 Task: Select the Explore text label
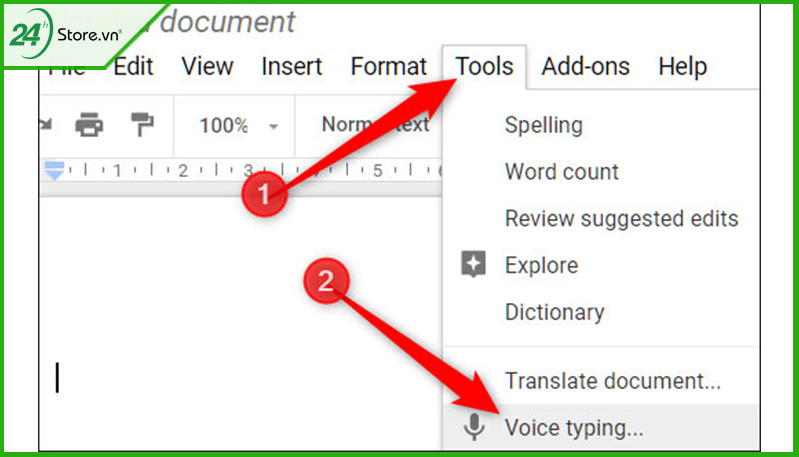point(541,265)
